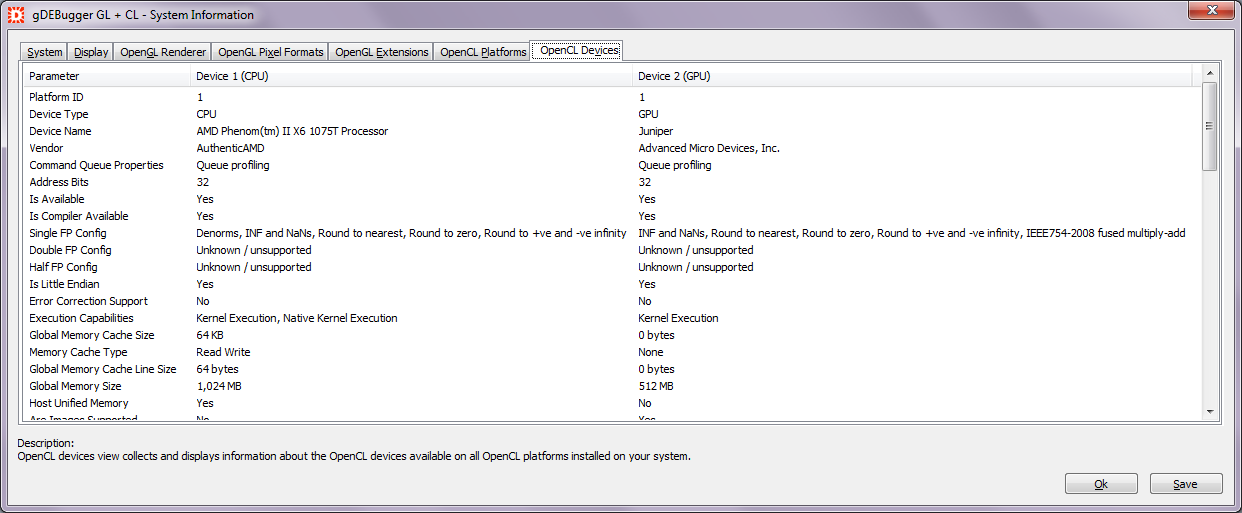This screenshot has height=513, width=1242.
Task: Go to OpenGL Pixel Formats tab
Action: coord(270,52)
